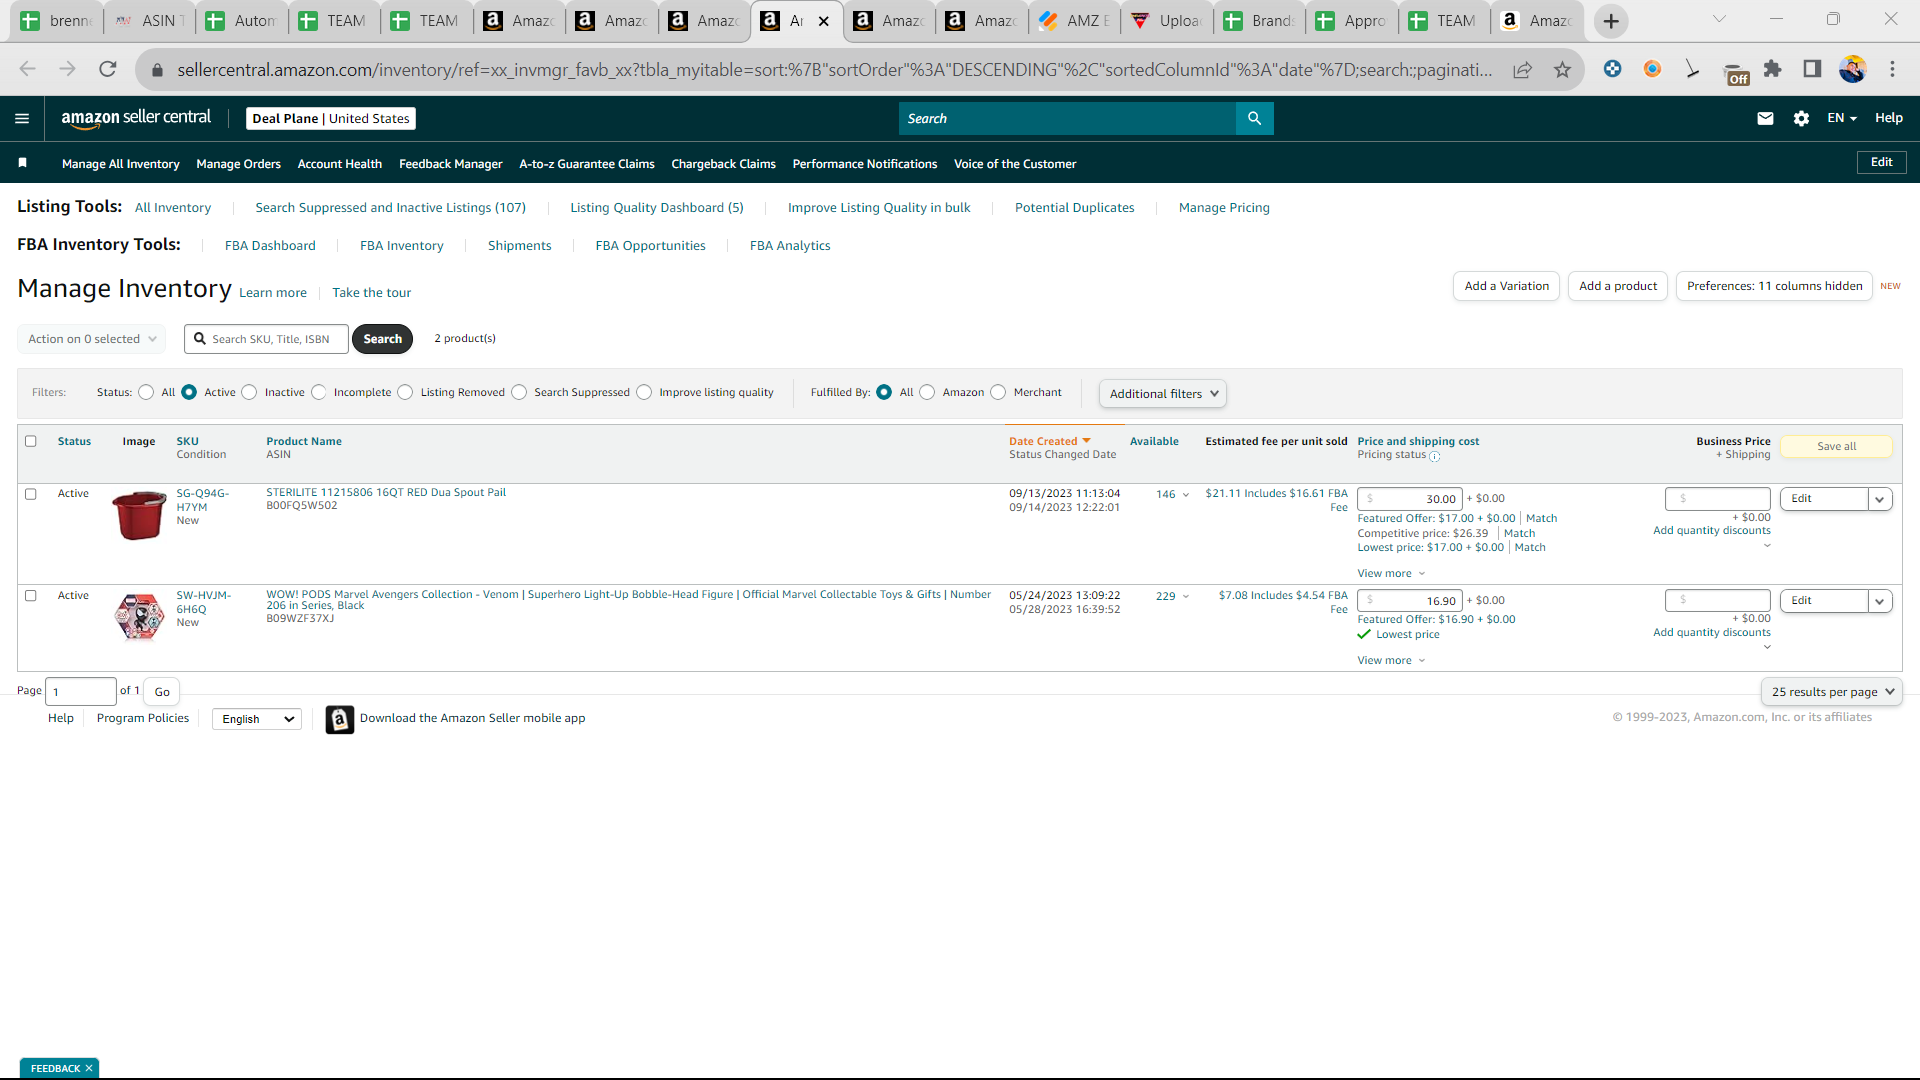Image resolution: width=1920 pixels, height=1080 pixels.
Task: Click the Sterilite red pail thumbnail
Action: (x=139, y=514)
